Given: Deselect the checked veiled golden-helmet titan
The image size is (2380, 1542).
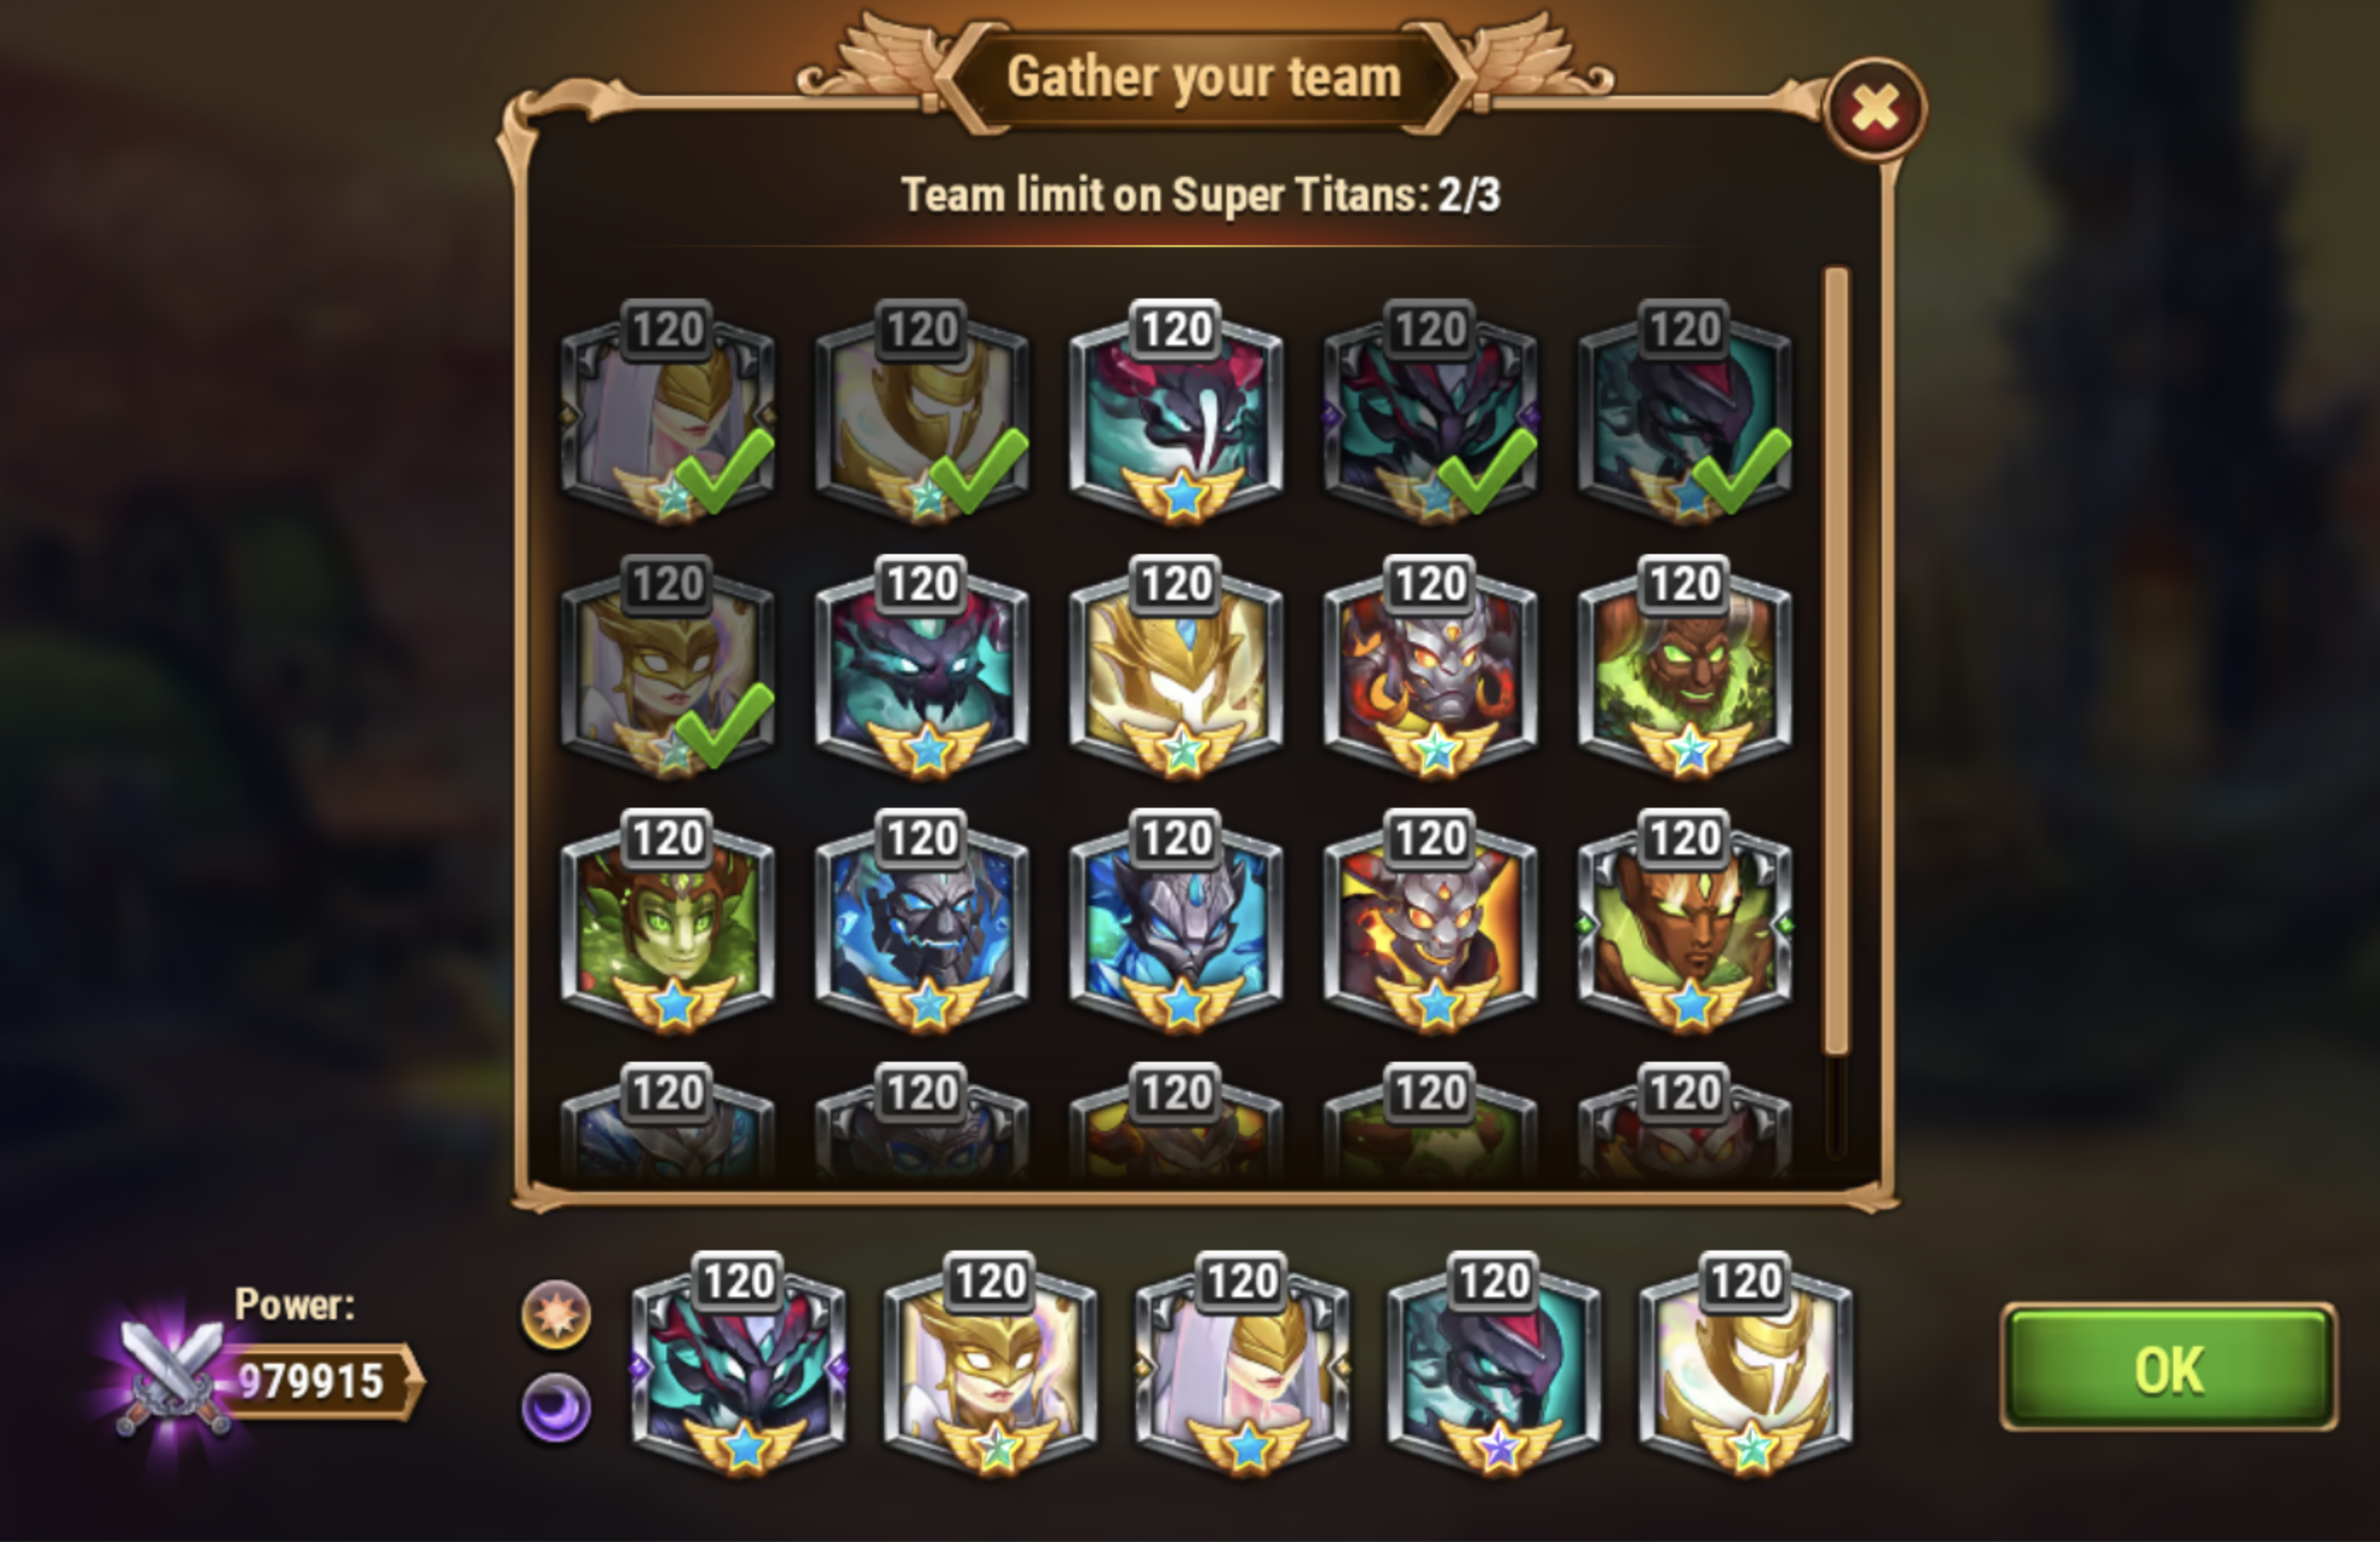Looking at the screenshot, I should coord(667,412).
